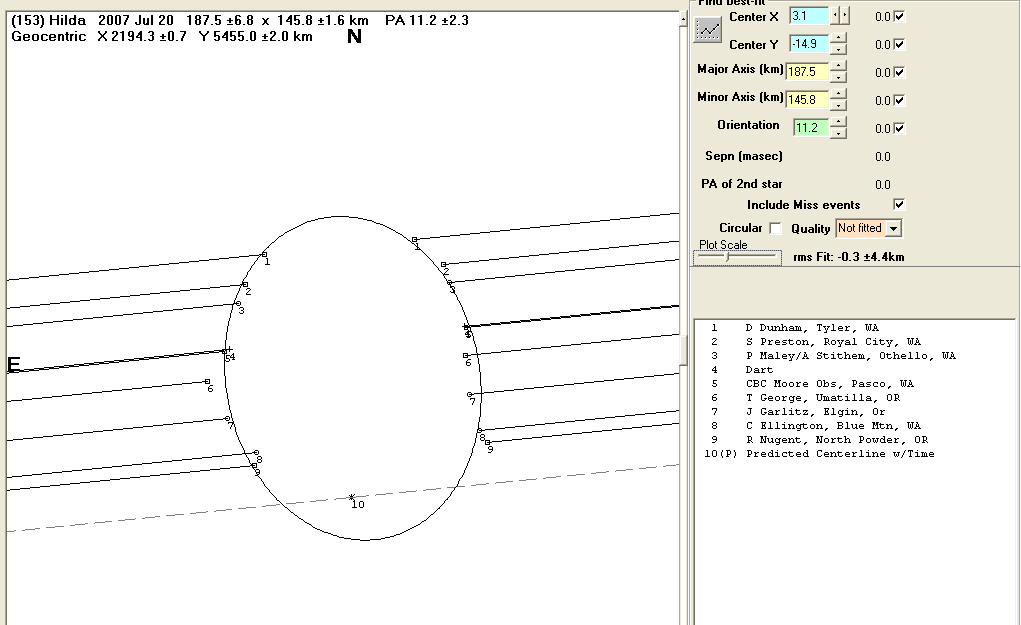Select row 'CBC Moore Obs, Pasco, WA'
Image resolution: width=1021 pixels, height=625 pixels.
pos(811,384)
